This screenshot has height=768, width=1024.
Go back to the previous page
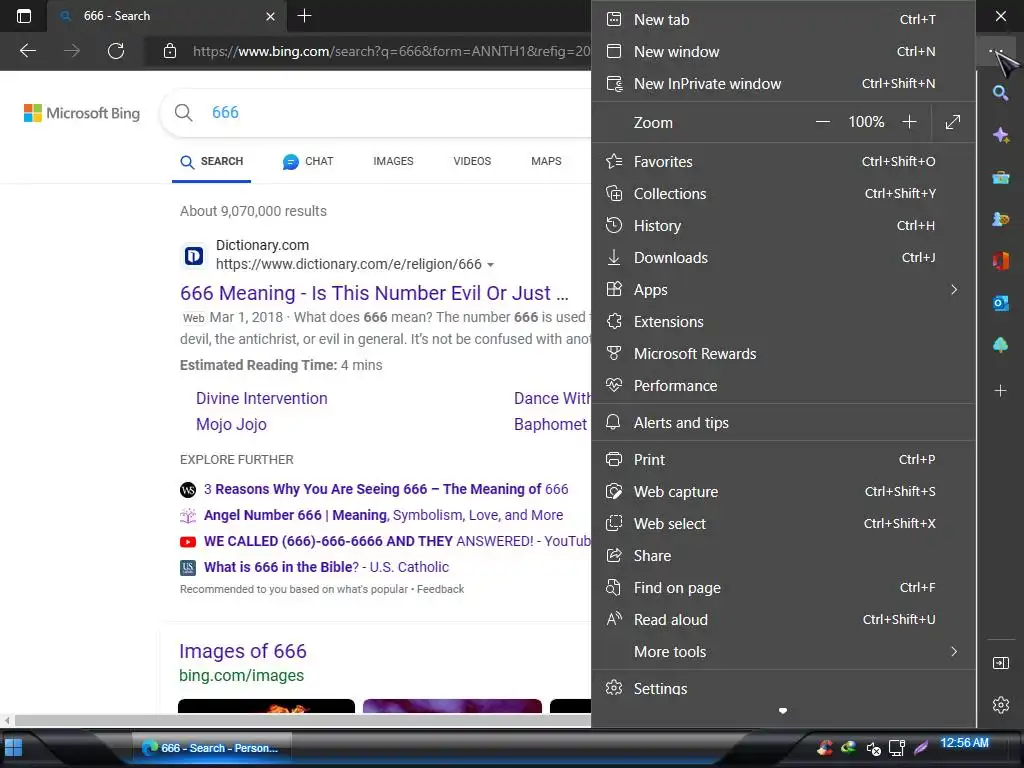28,51
